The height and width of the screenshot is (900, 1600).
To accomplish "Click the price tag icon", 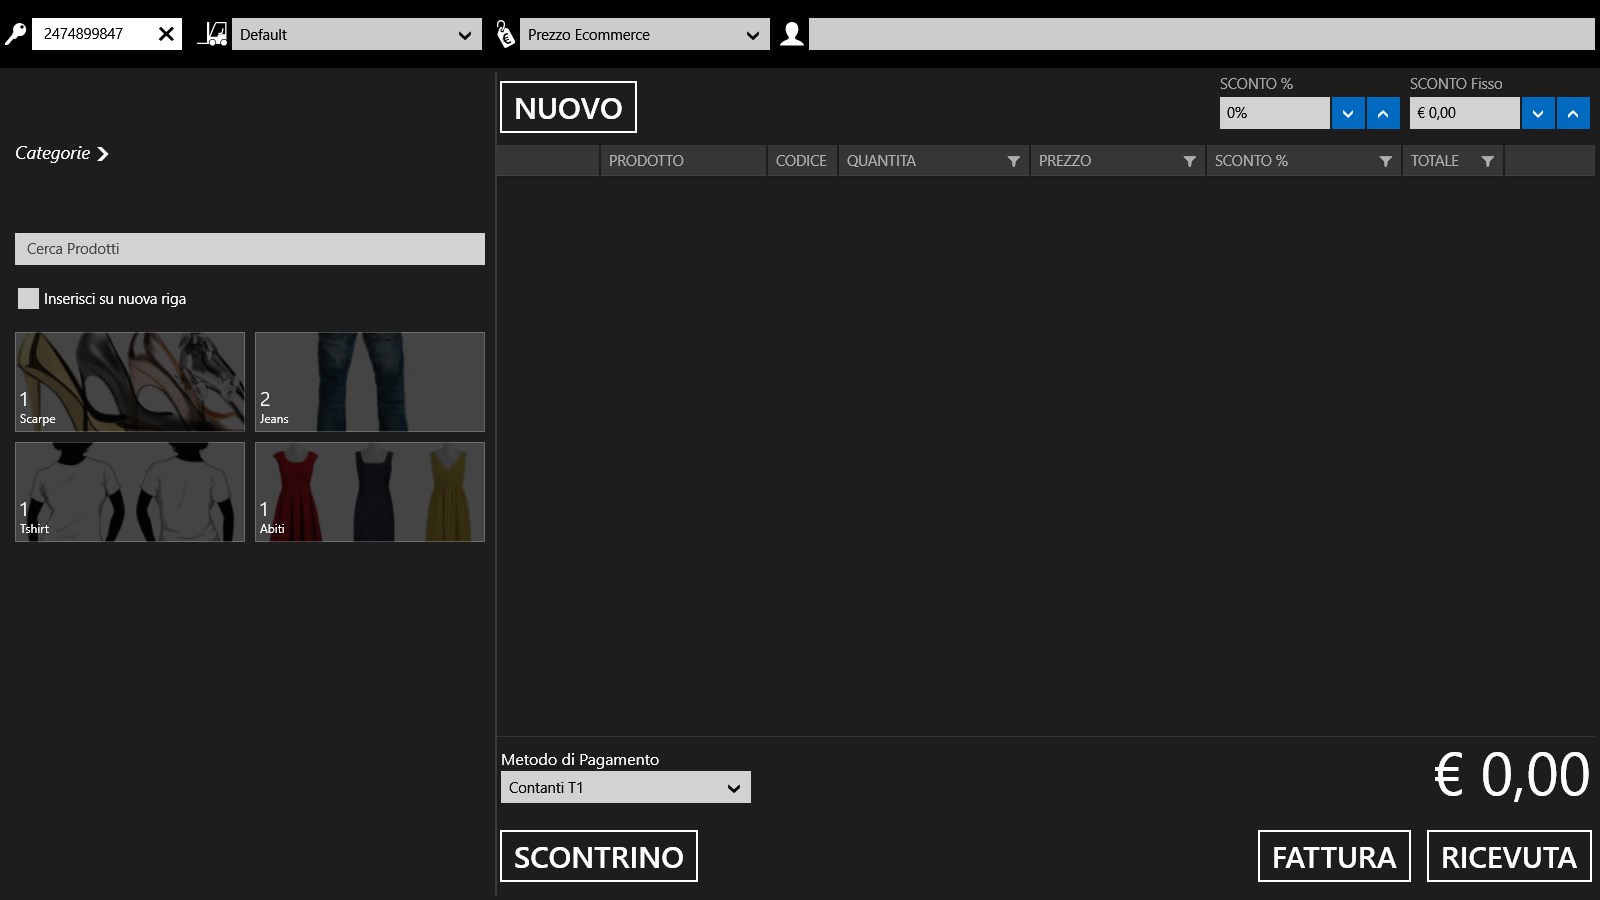I will point(505,34).
